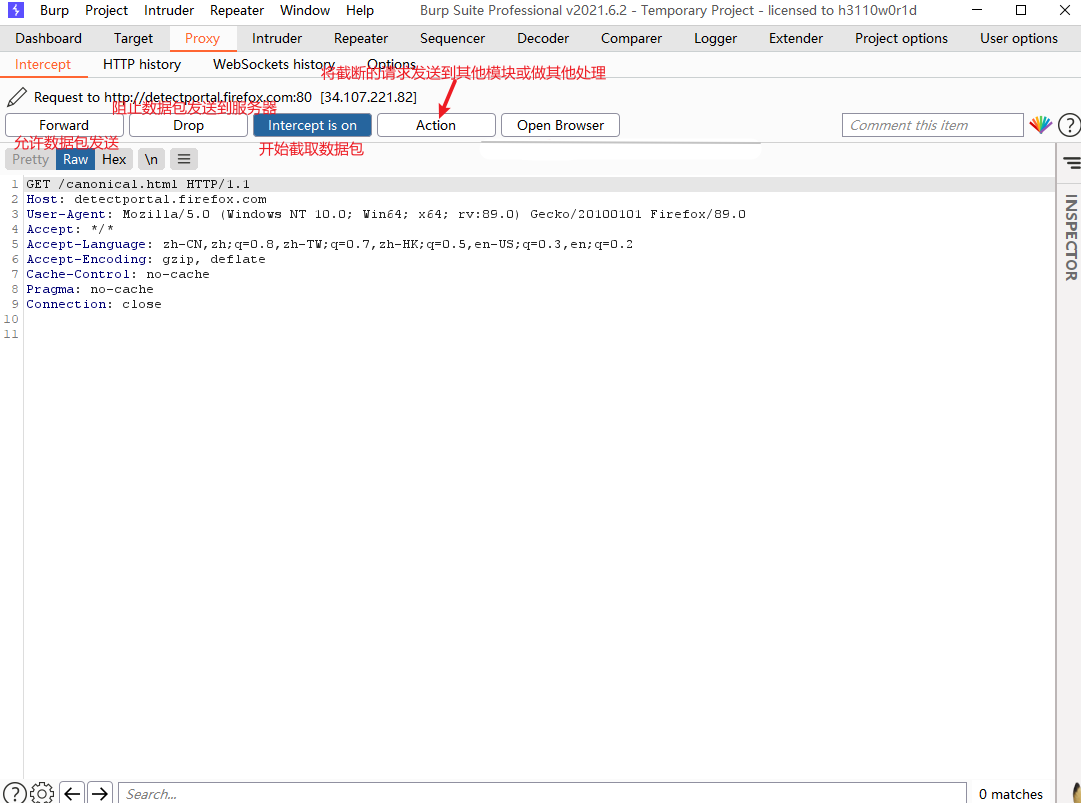This screenshot has height=803, width=1081.
Task: Click the bottom-left help question mark
Action: [14, 793]
